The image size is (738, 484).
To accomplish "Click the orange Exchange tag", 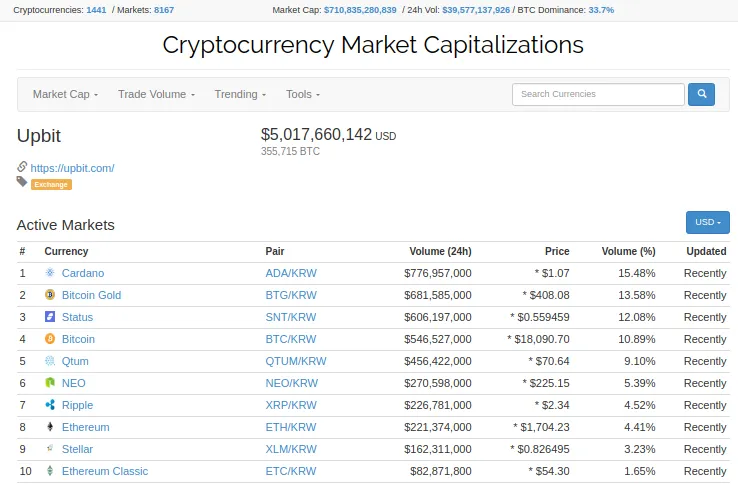I will (x=51, y=185).
